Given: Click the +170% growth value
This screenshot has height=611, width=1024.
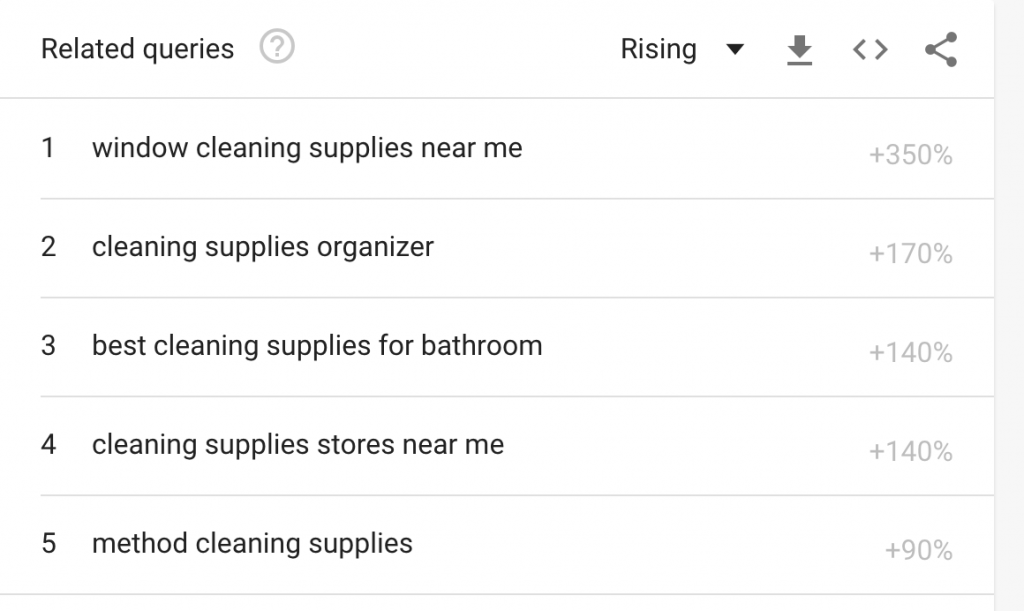Looking at the screenshot, I should [x=910, y=253].
